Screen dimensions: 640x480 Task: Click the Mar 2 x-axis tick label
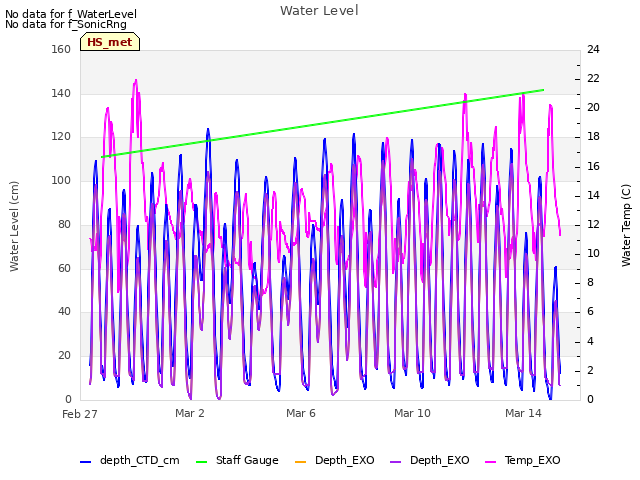190,413
